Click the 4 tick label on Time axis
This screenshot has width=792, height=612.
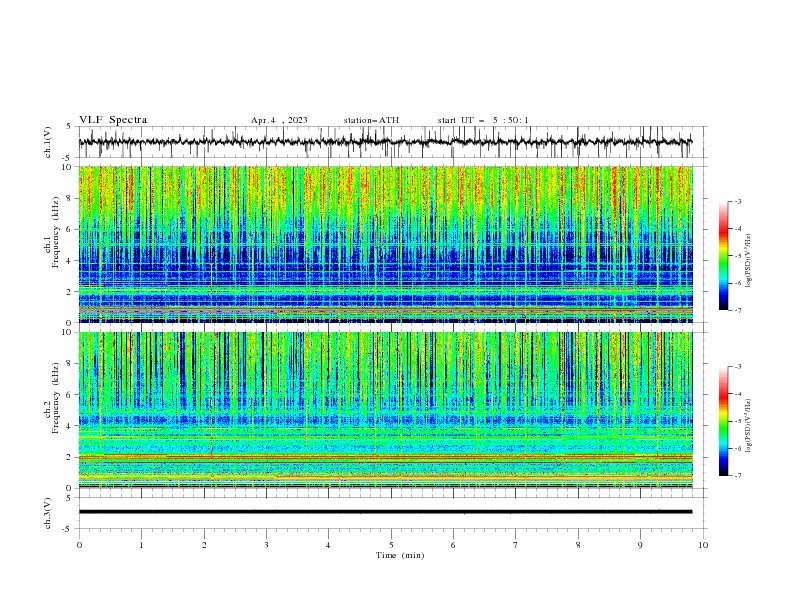tap(328, 545)
